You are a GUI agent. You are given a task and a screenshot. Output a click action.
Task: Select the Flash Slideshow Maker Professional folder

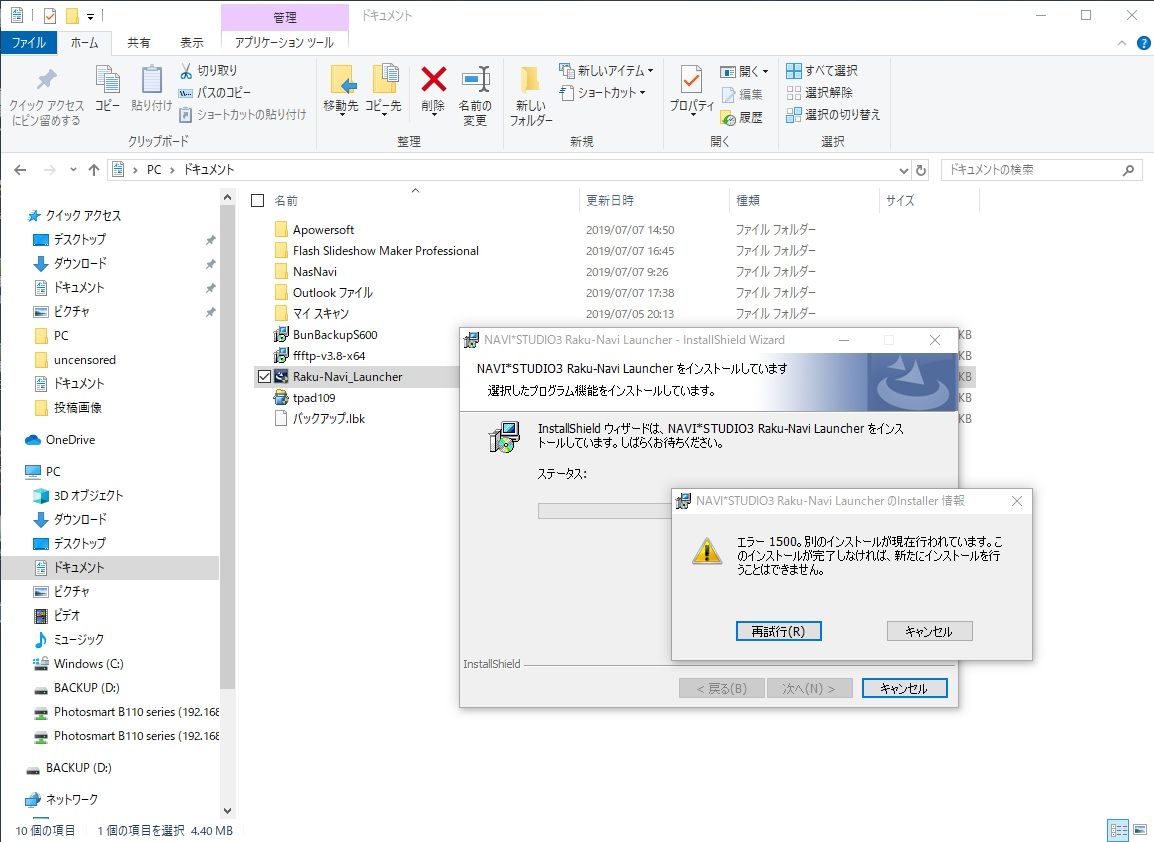pos(376,251)
